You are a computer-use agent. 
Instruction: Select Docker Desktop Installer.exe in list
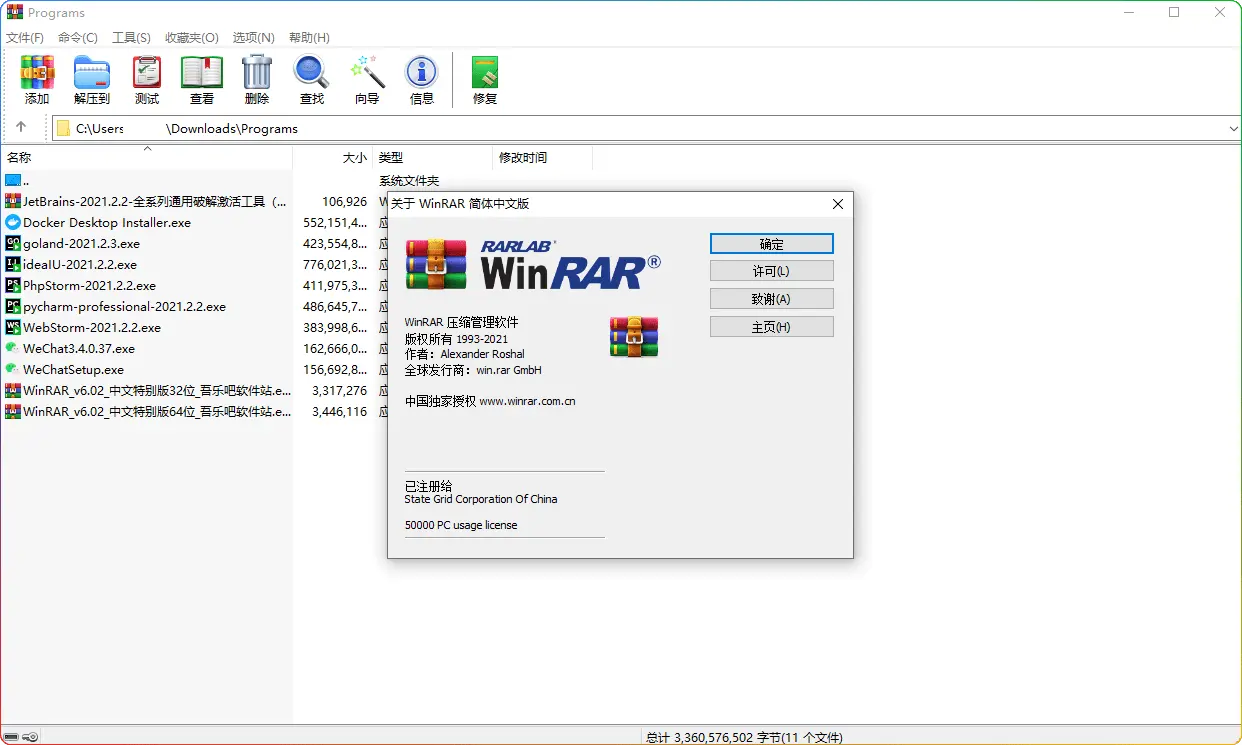[107, 223]
